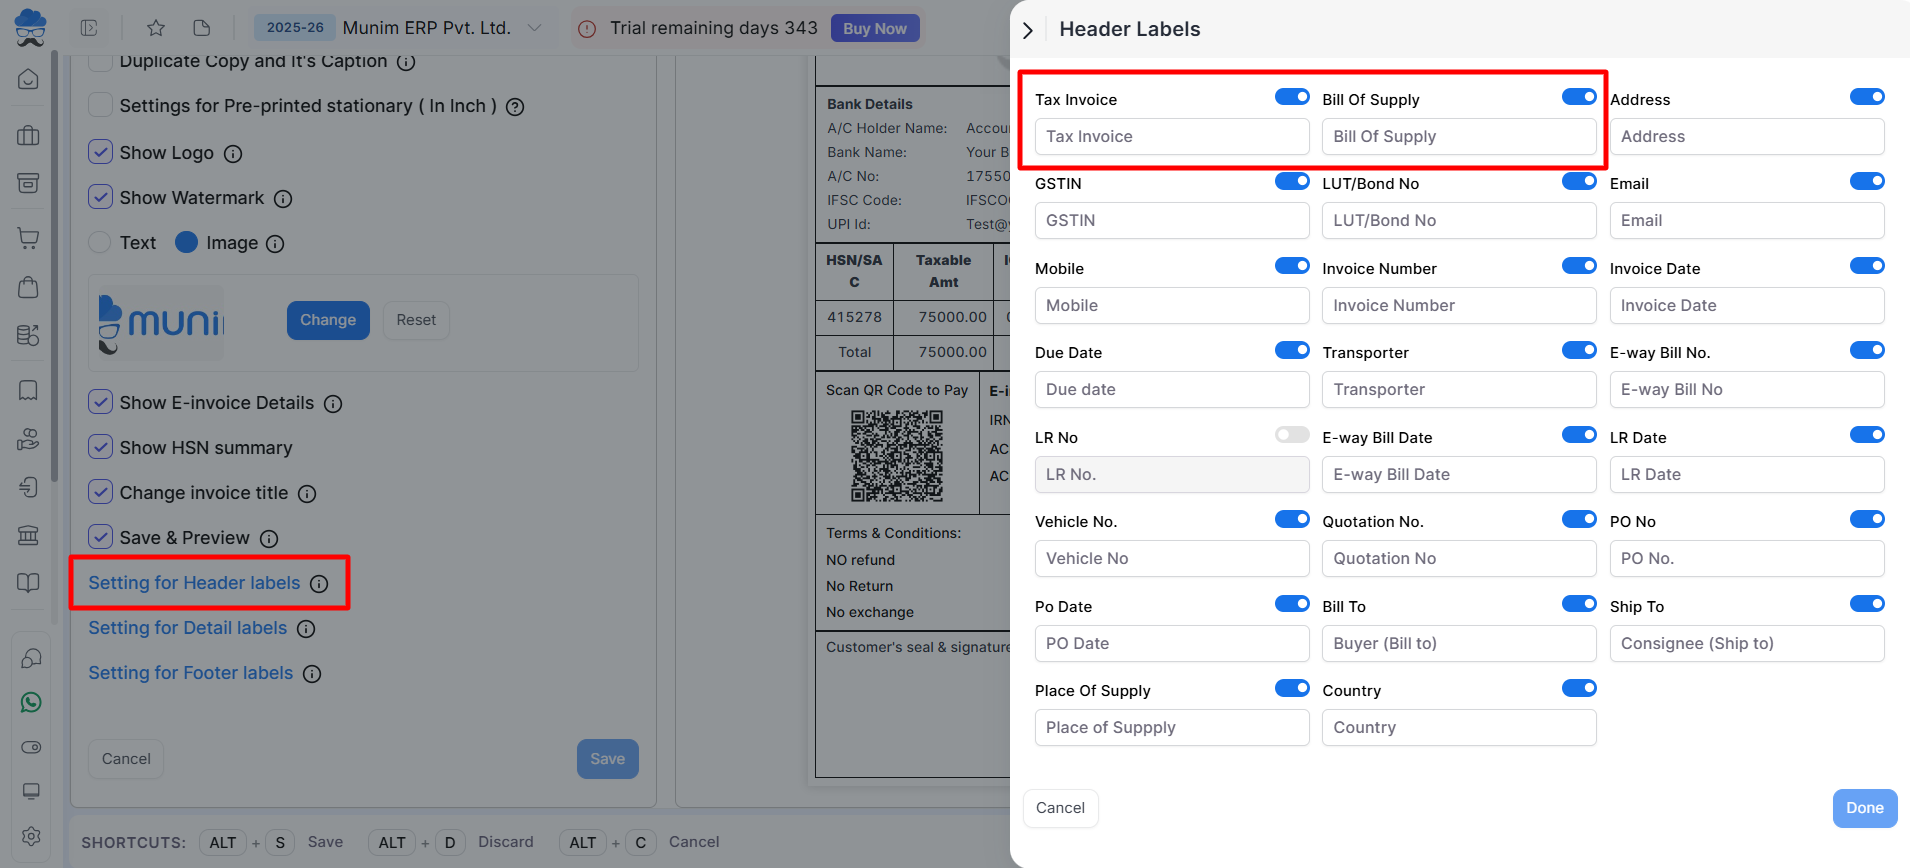Click the WhatsApp icon in sidebar

[31, 702]
